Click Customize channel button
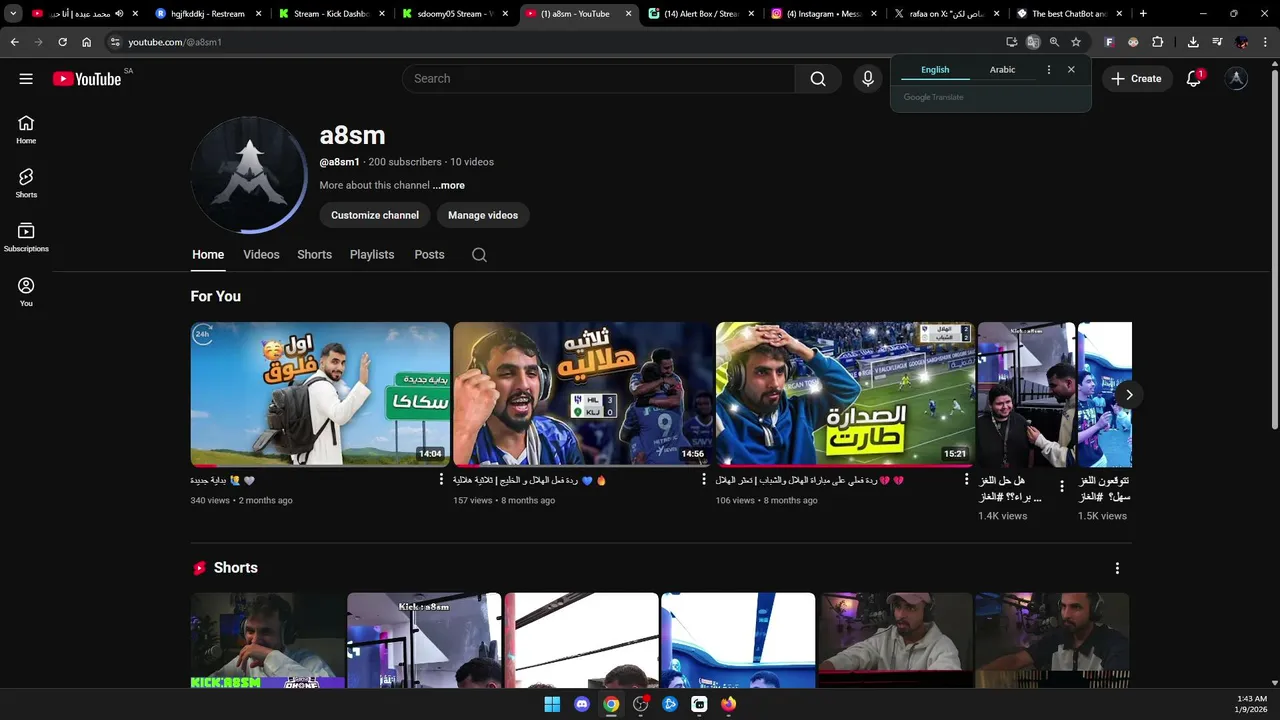 (x=375, y=215)
